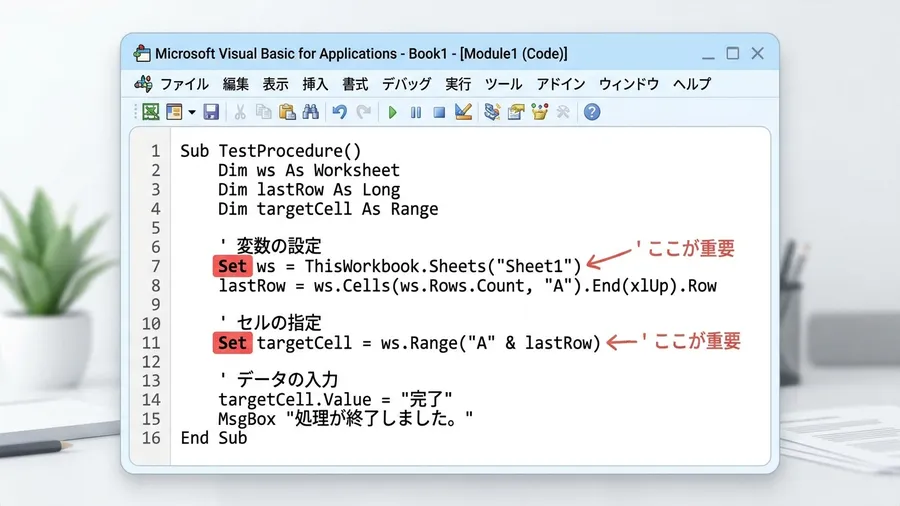Click the 'lastRow = ws.Cells' code line

coord(467,286)
